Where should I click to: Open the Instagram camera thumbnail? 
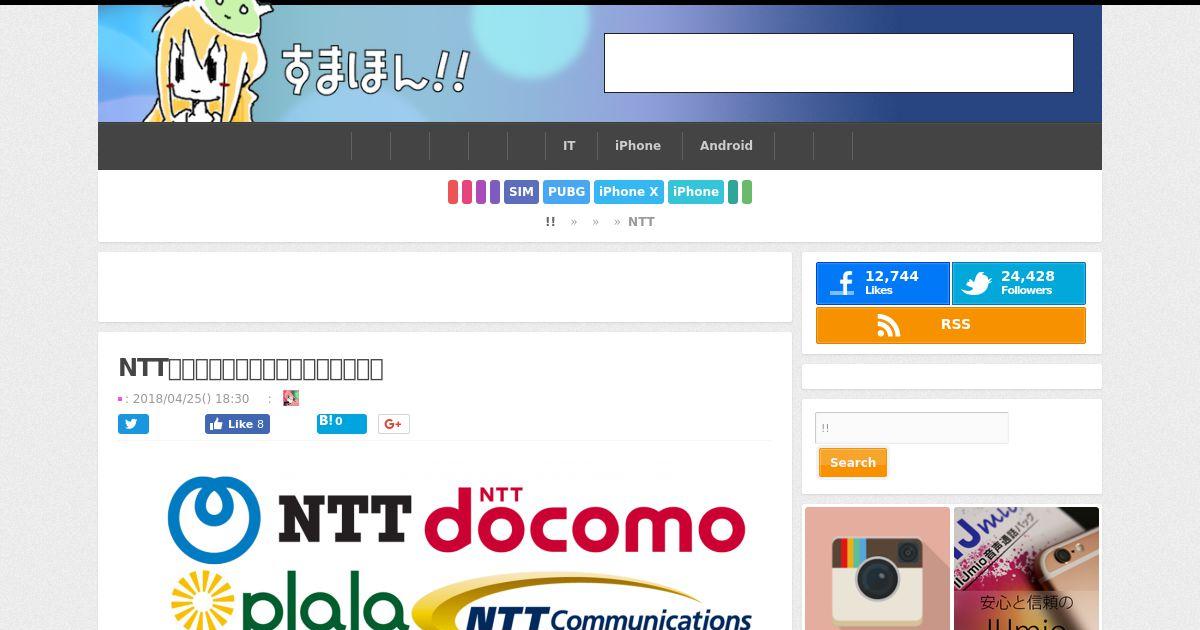tap(877, 568)
